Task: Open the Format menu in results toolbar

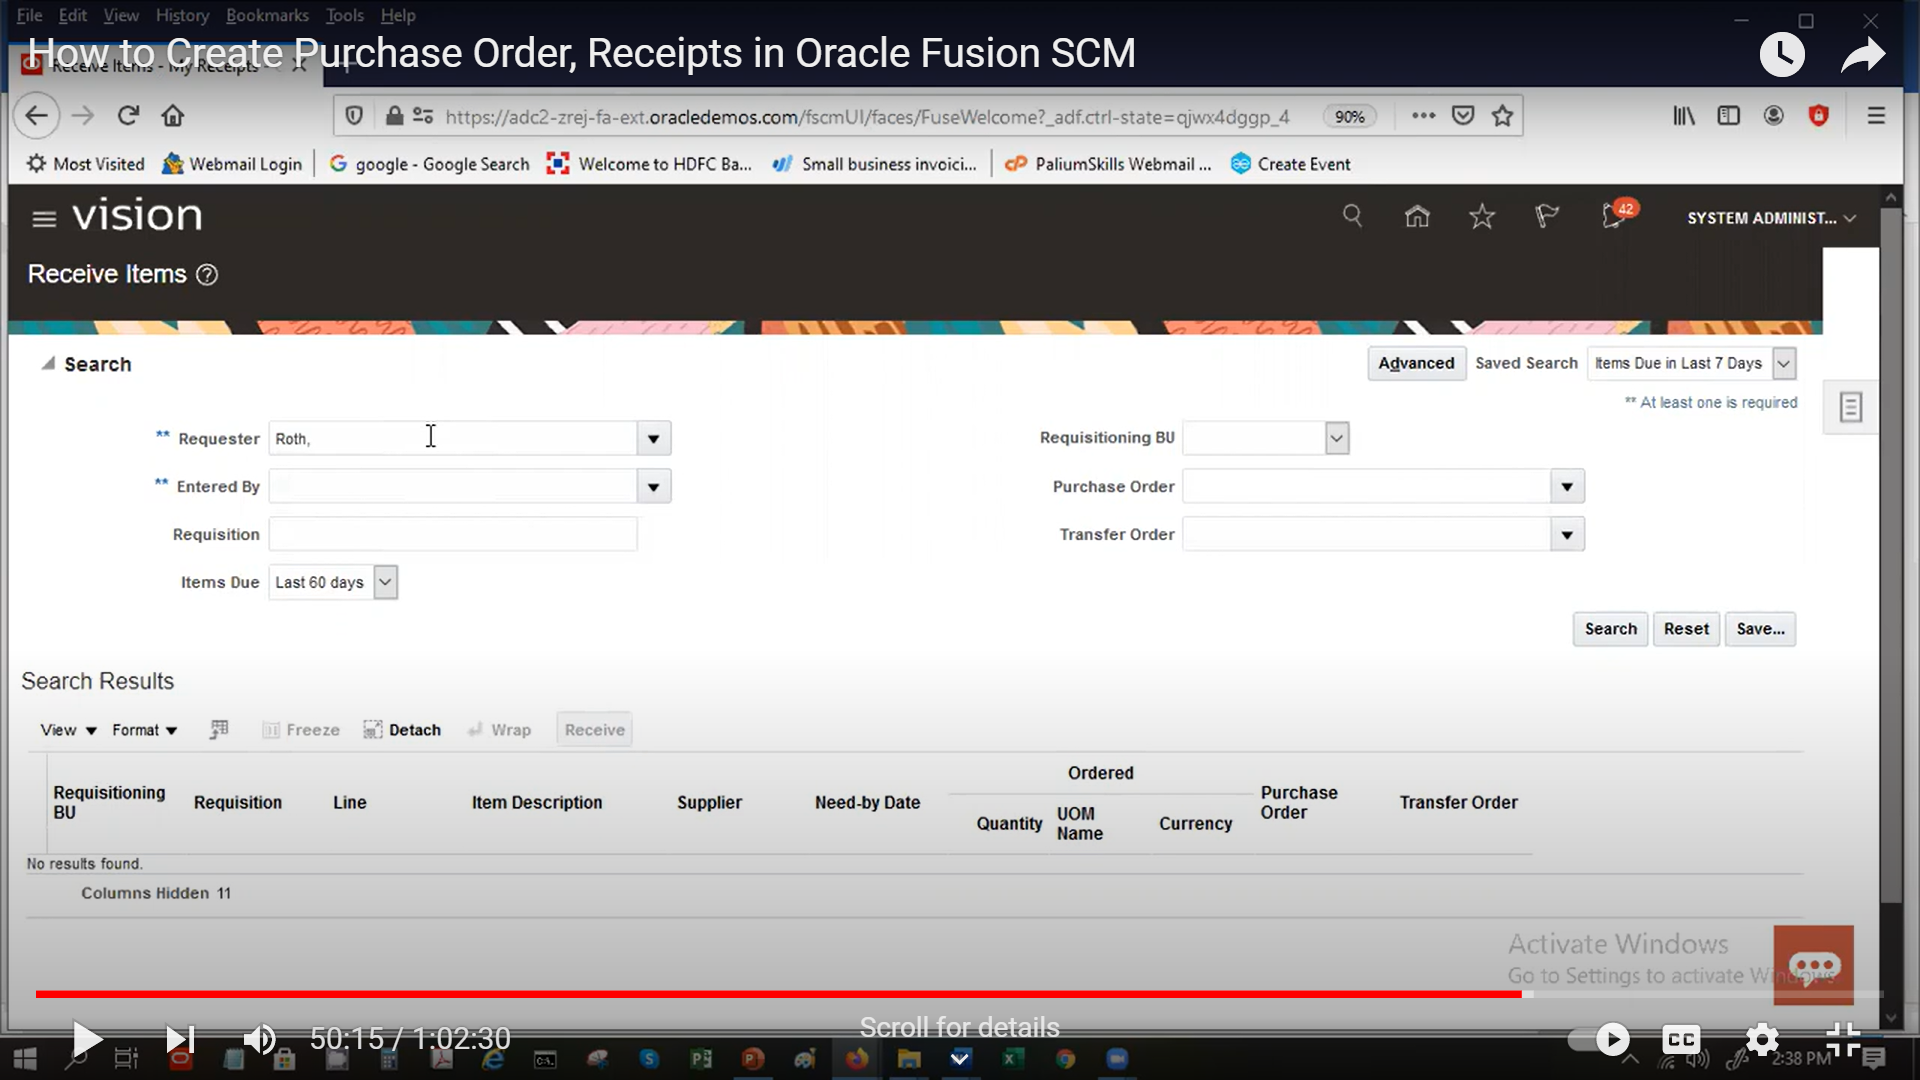Action: [144, 730]
